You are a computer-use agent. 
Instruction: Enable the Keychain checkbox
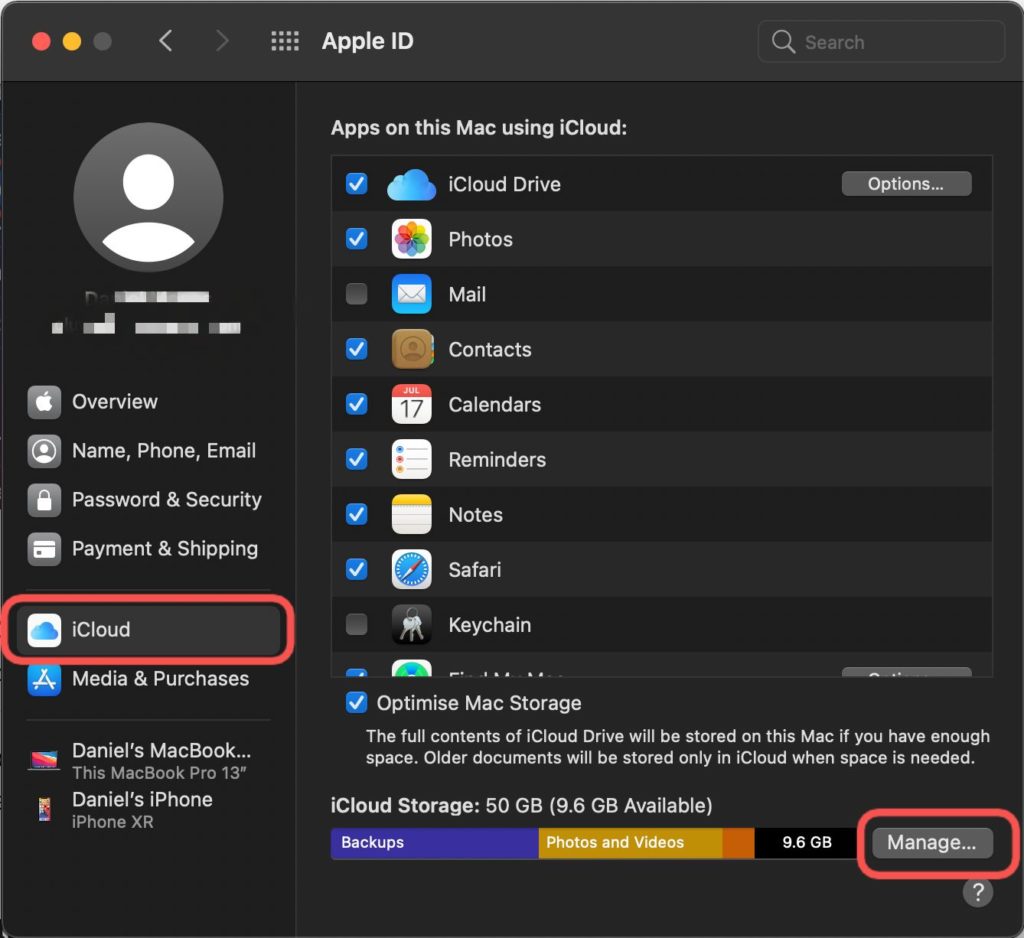357,624
